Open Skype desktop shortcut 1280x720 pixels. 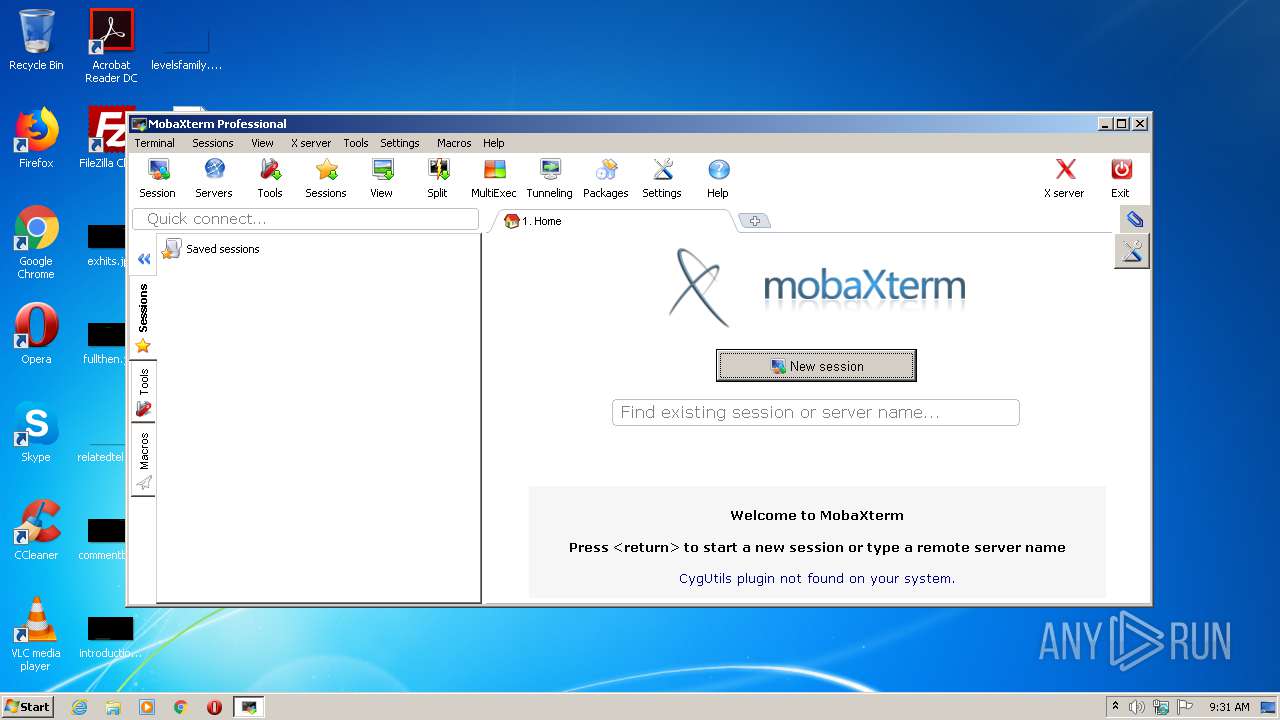coord(36,432)
